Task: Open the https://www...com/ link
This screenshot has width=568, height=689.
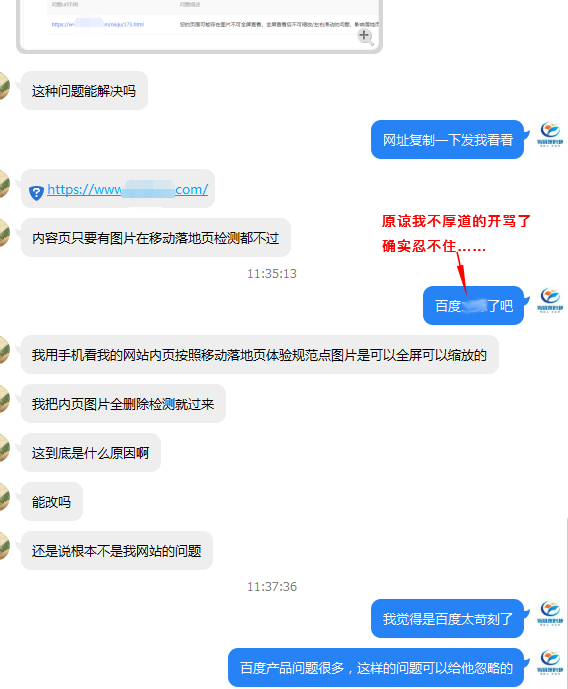Action: 127,189
